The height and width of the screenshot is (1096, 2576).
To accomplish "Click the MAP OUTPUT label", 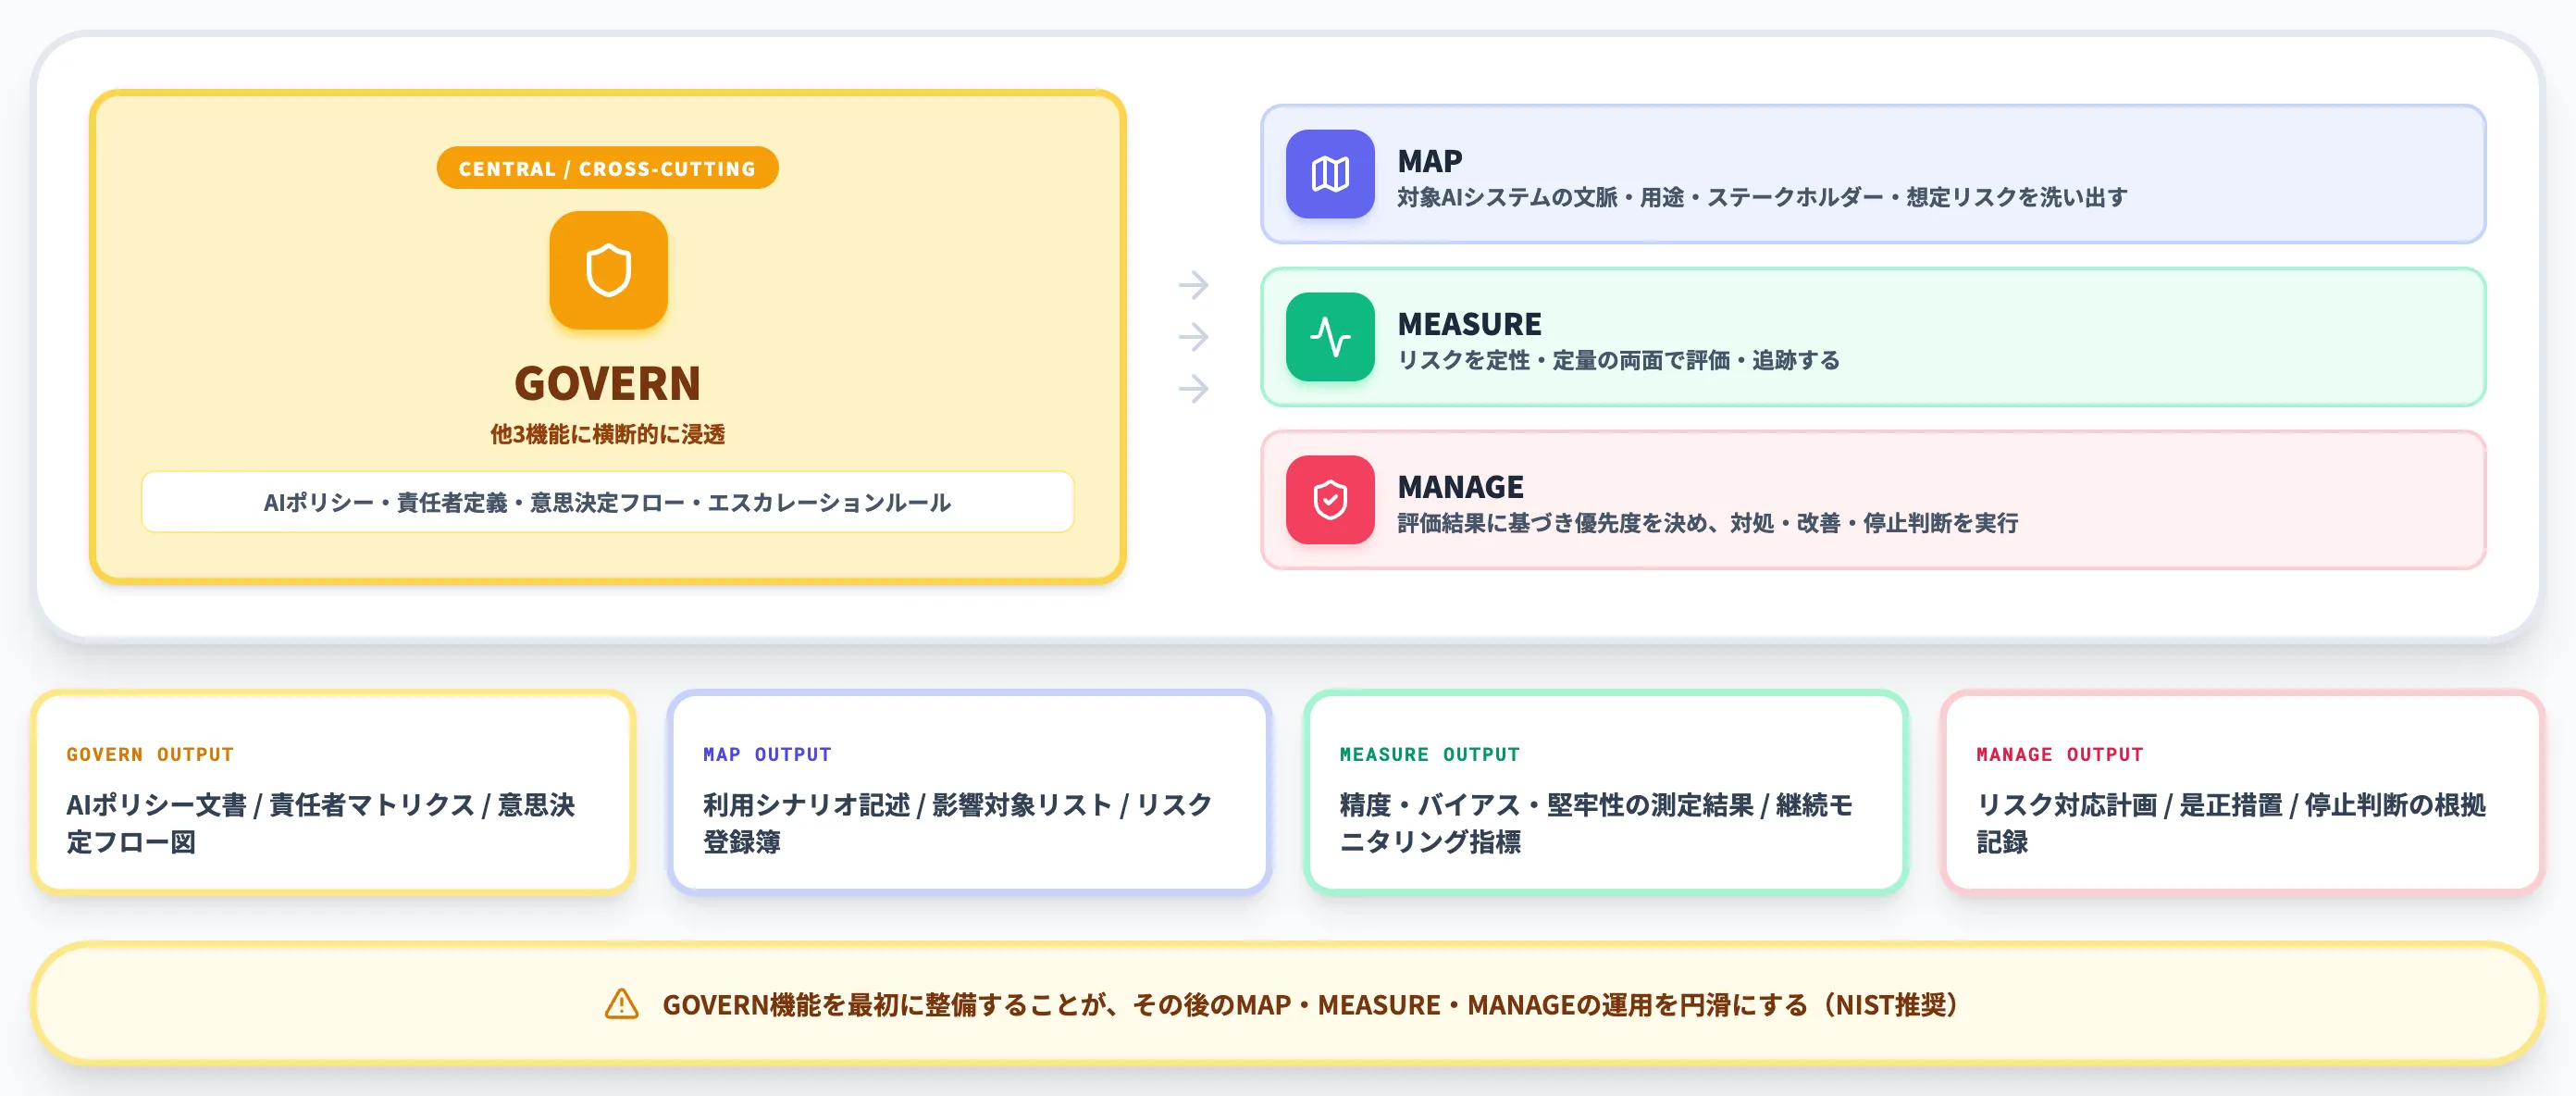I will (x=767, y=754).
